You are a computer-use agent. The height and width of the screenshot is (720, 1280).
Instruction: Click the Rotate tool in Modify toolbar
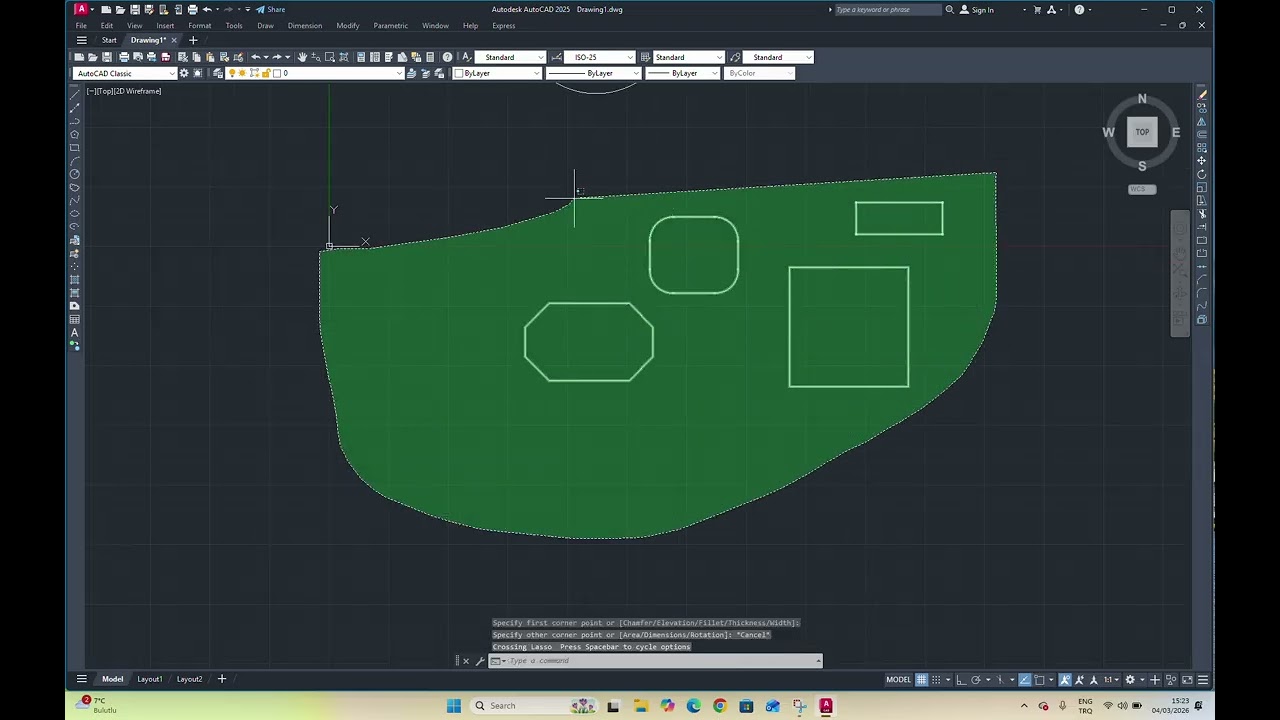click(x=1202, y=174)
